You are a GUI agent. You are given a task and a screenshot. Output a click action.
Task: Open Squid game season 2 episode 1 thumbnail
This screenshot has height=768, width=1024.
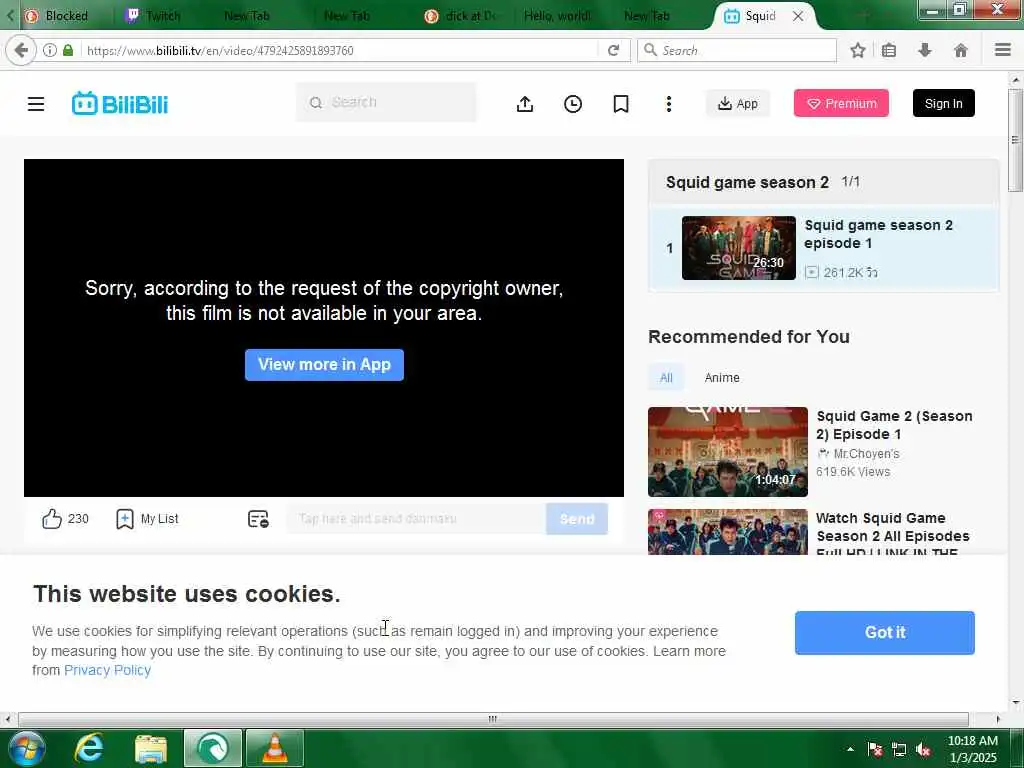pyautogui.click(x=739, y=248)
